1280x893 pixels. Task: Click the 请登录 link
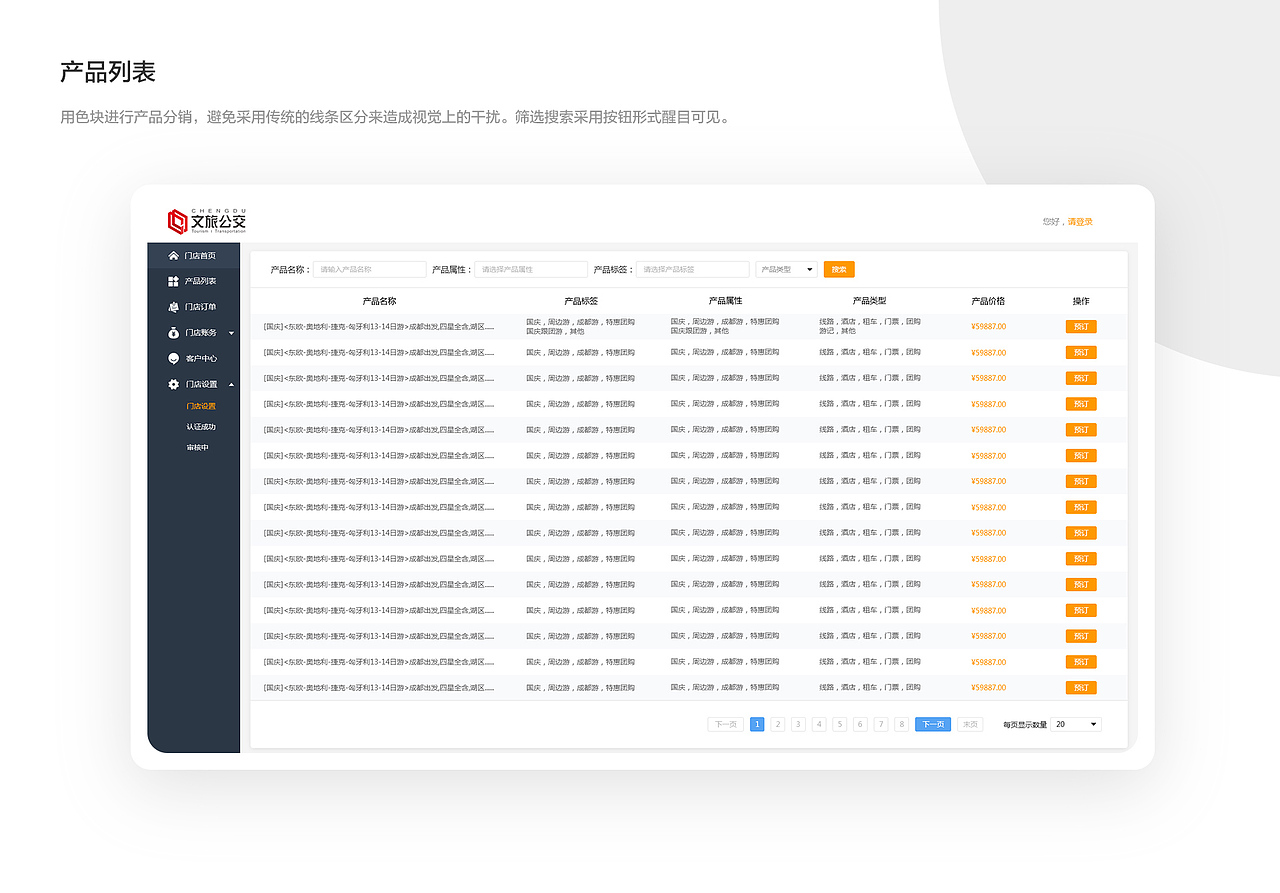1080,222
